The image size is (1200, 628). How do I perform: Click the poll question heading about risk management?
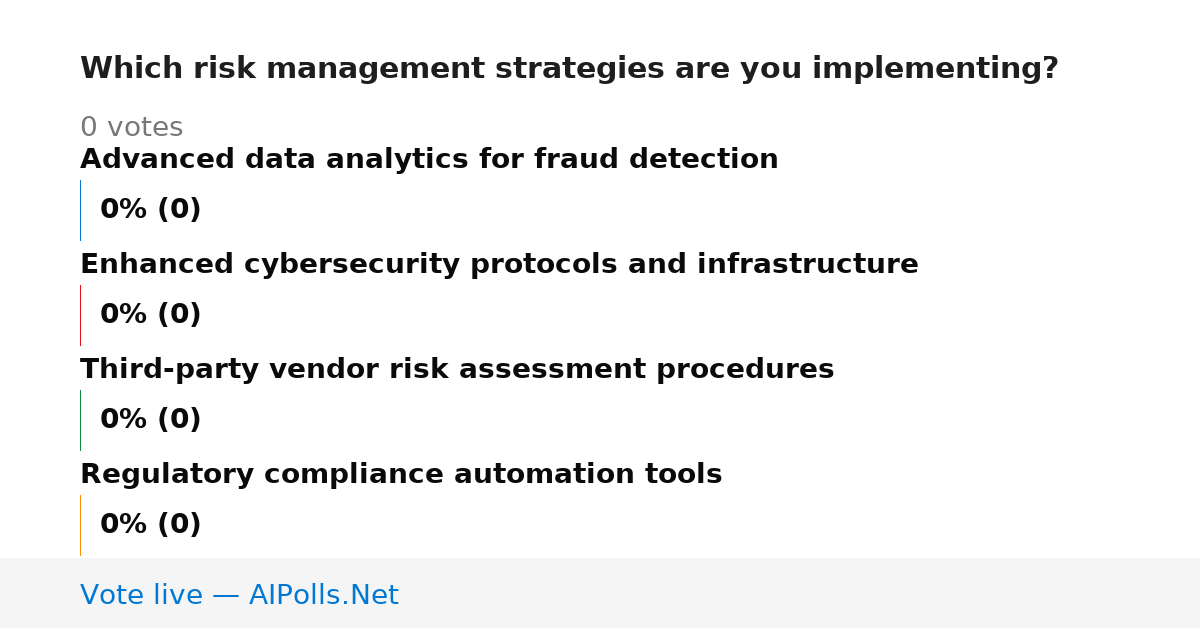coord(569,69)
